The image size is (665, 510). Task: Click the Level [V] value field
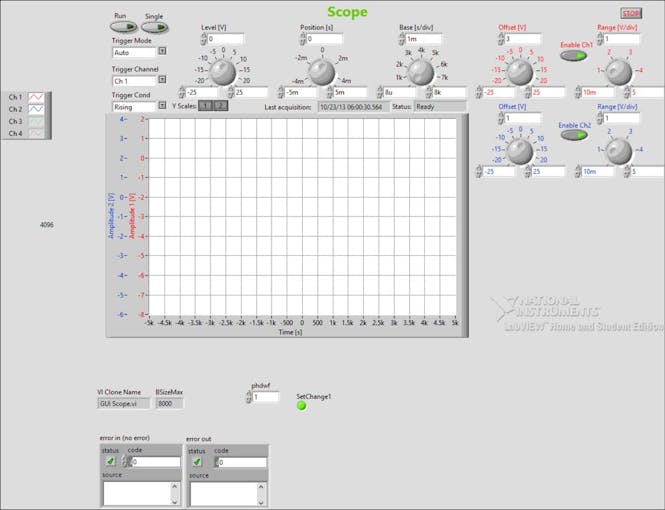[x=226, y=39]
